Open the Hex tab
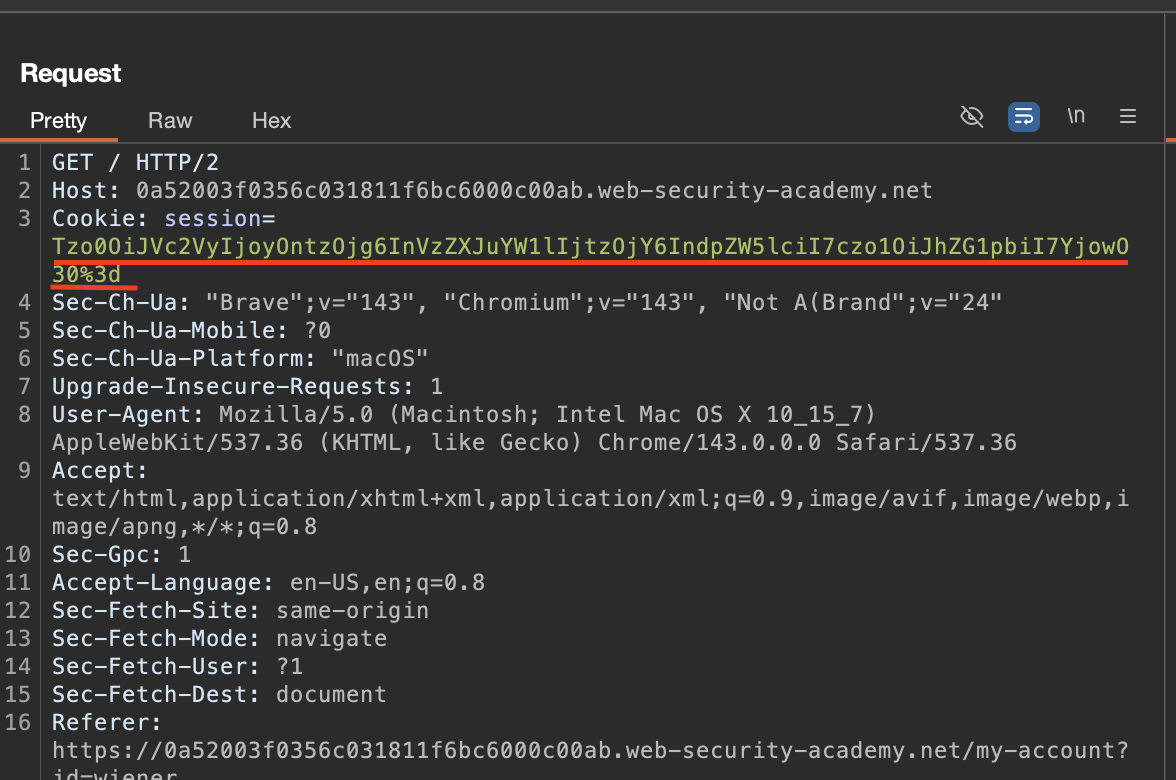The width and height of the screenshot is (1176, 780). 271,121
